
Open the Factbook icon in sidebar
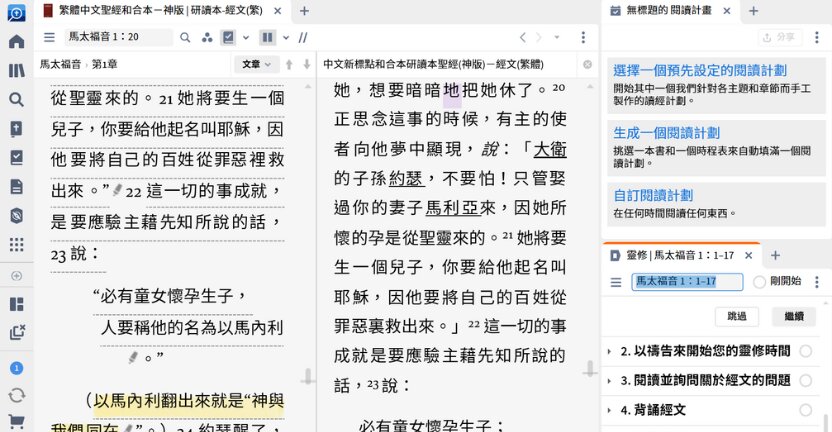[16, 128]
